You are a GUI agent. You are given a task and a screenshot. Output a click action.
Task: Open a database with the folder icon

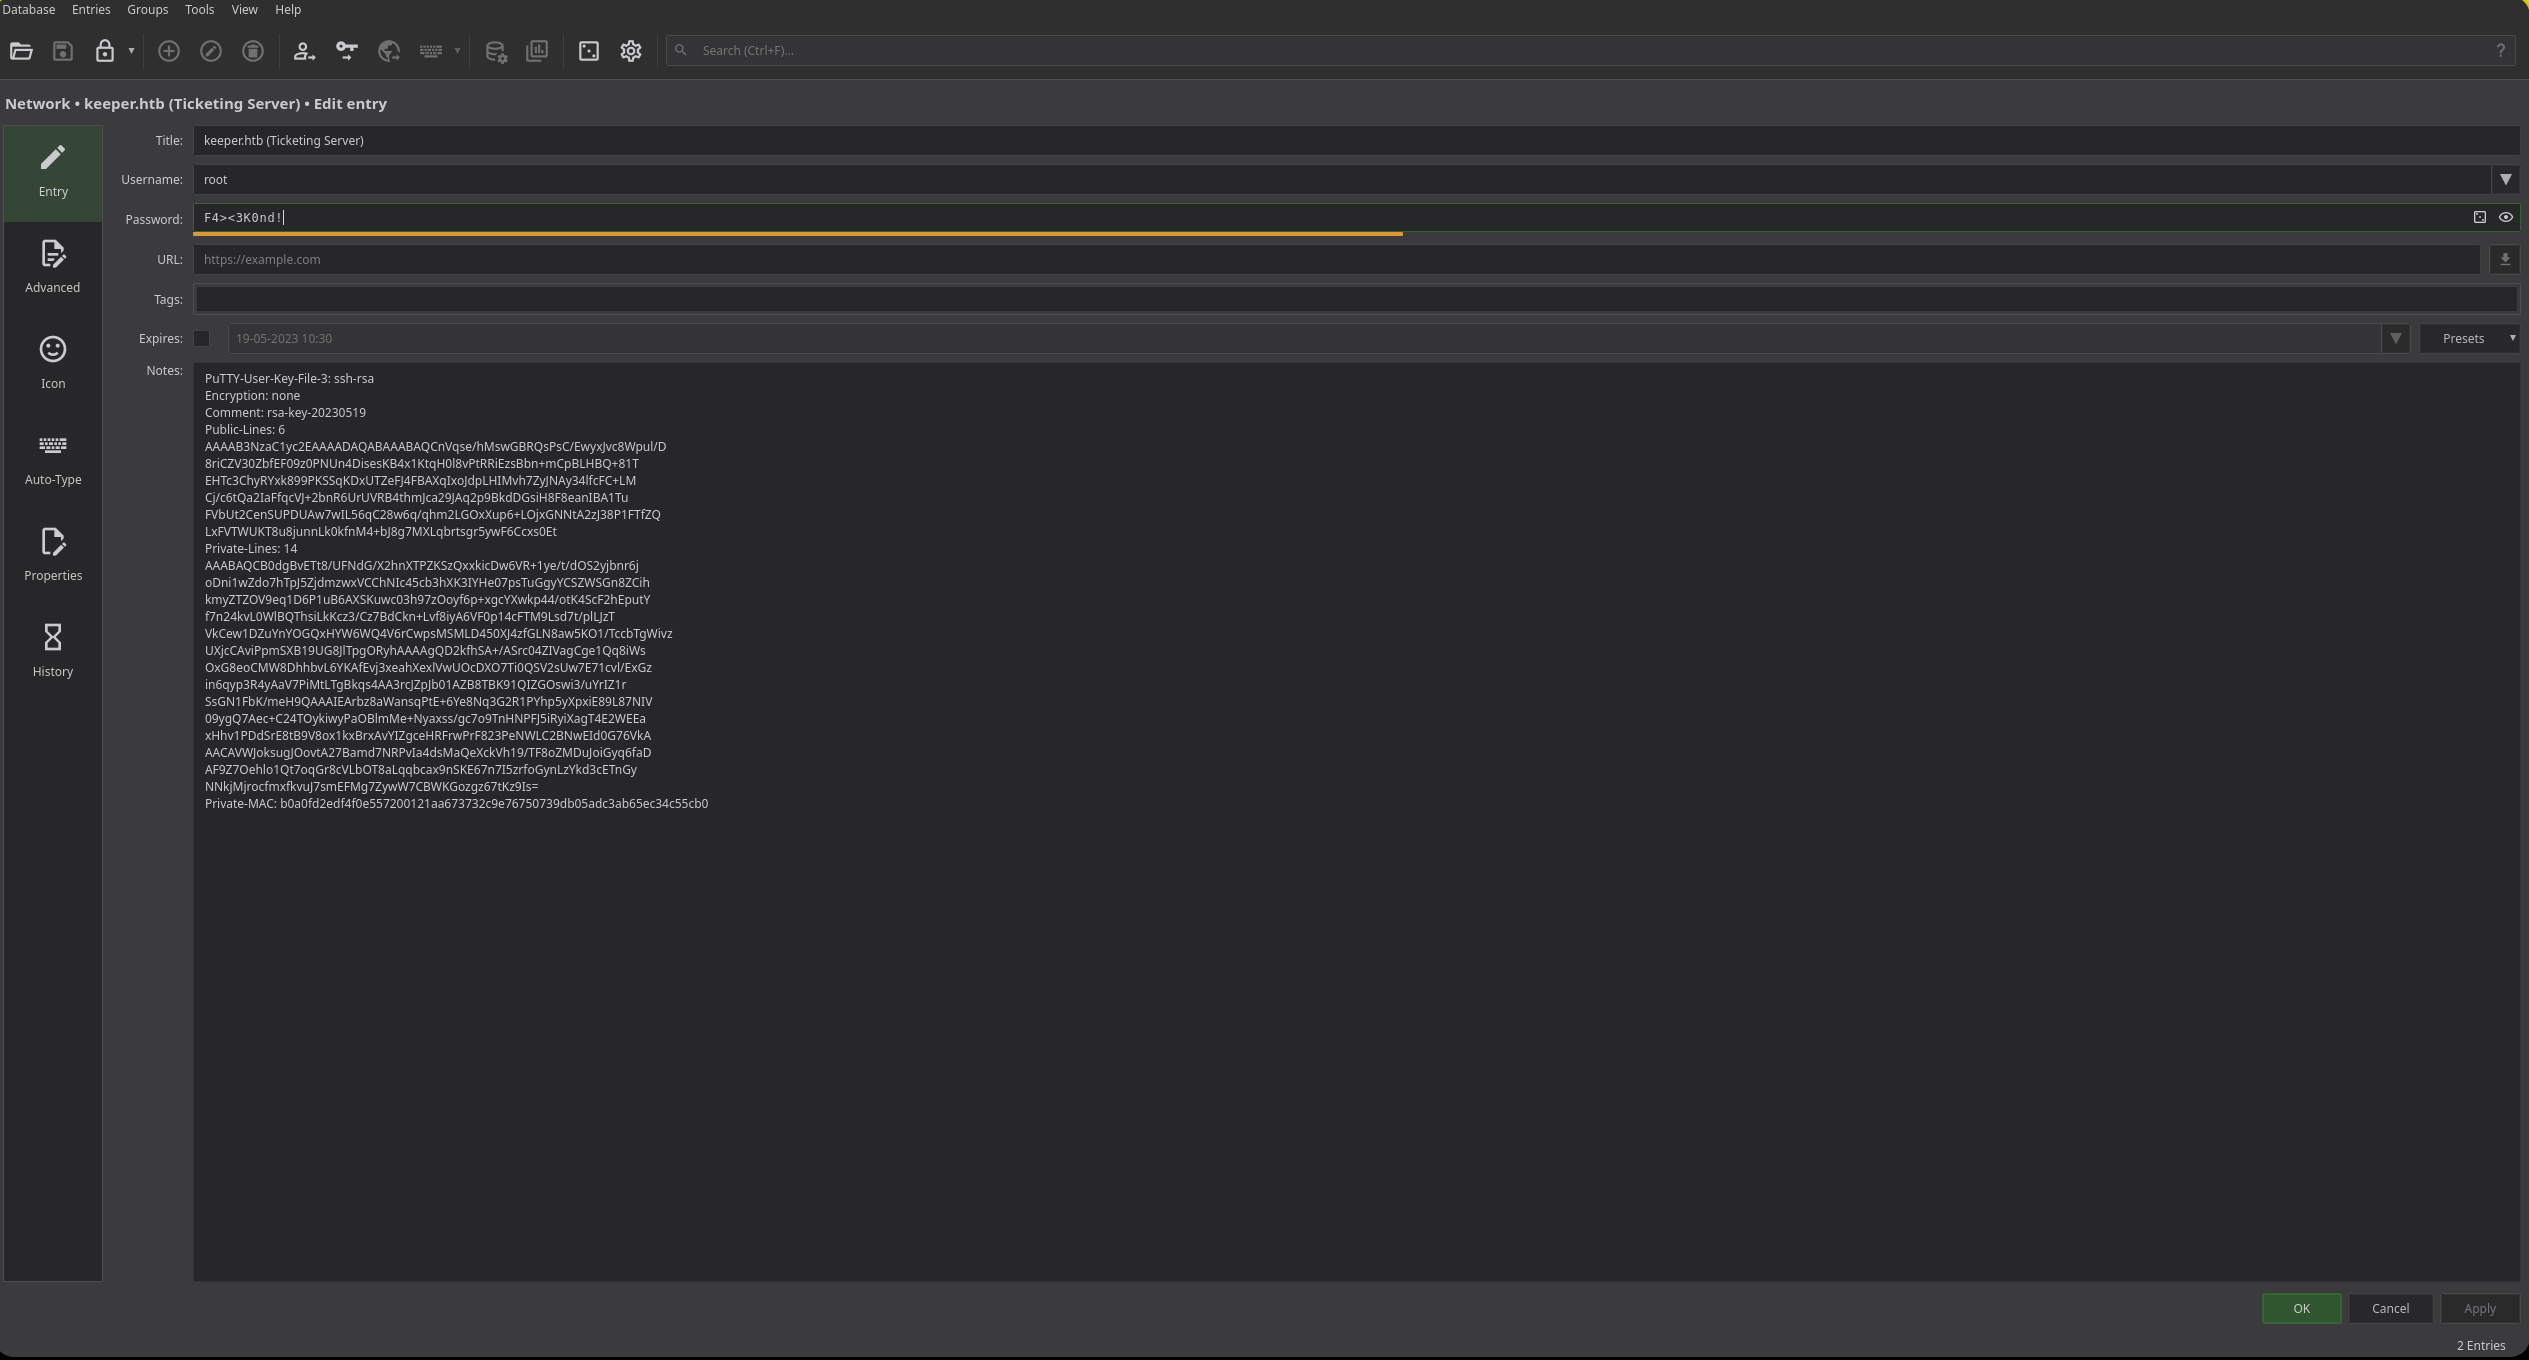coord(21,51)
